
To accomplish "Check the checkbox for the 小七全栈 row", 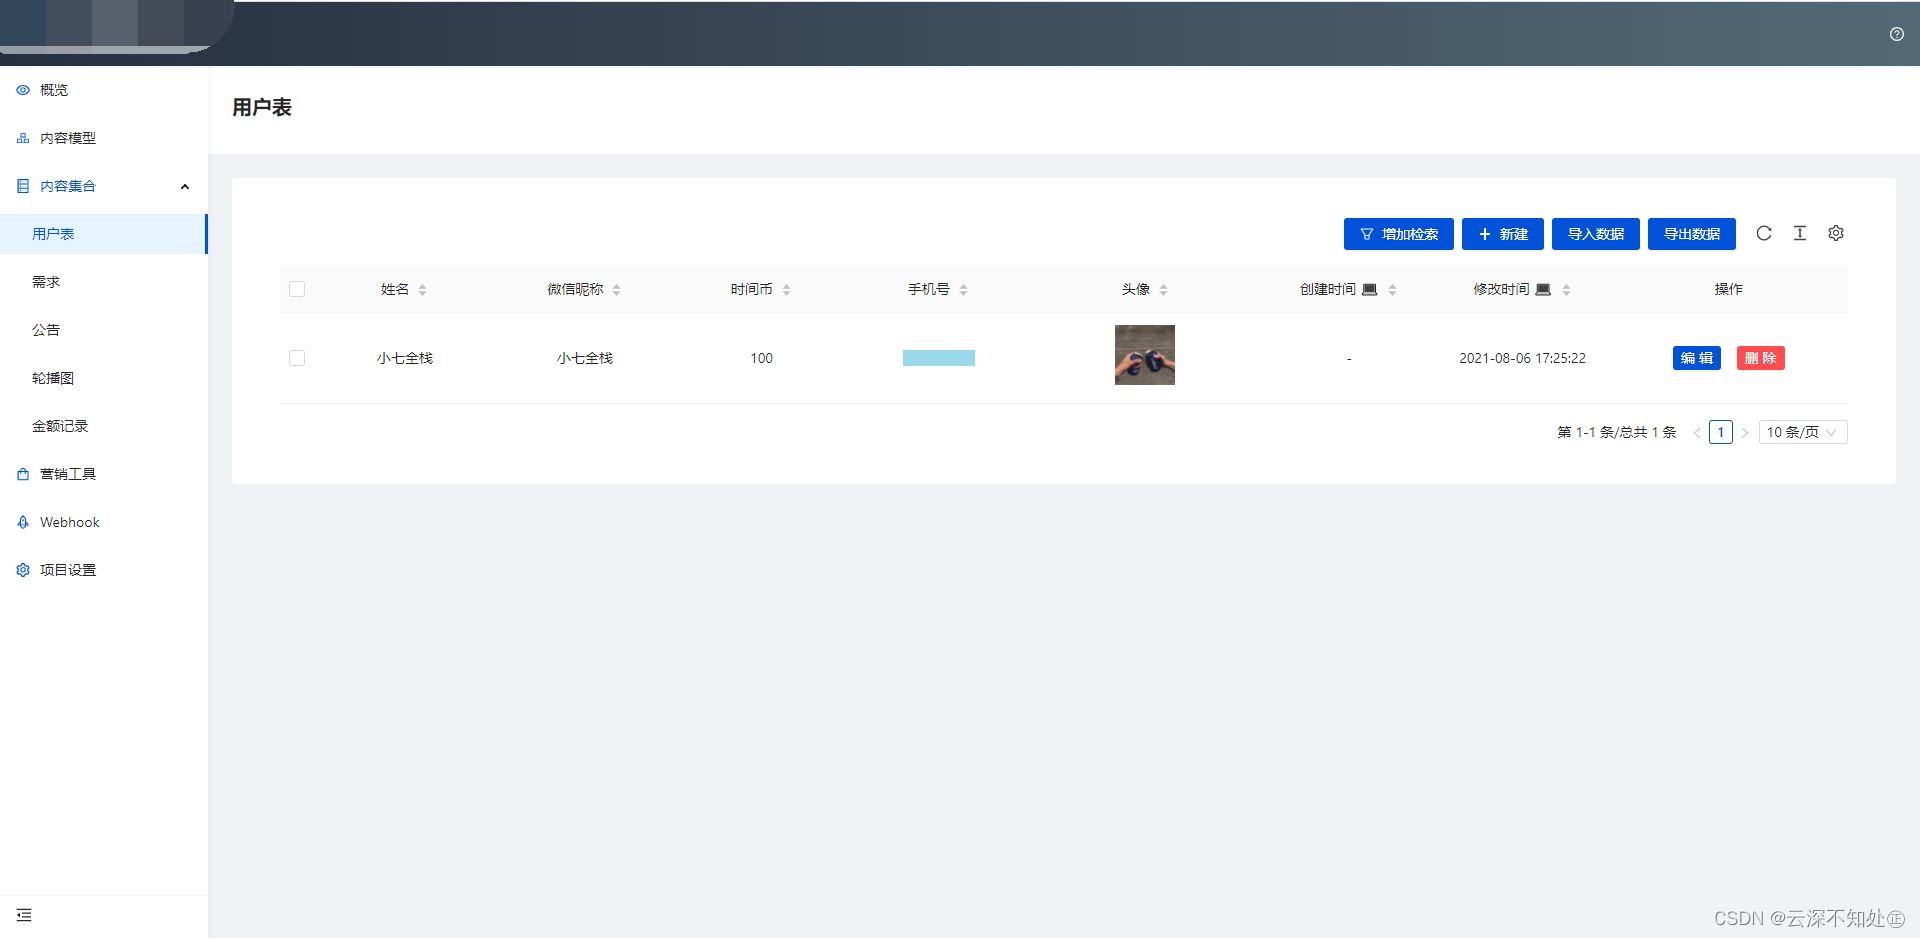I will click(297, 357).
